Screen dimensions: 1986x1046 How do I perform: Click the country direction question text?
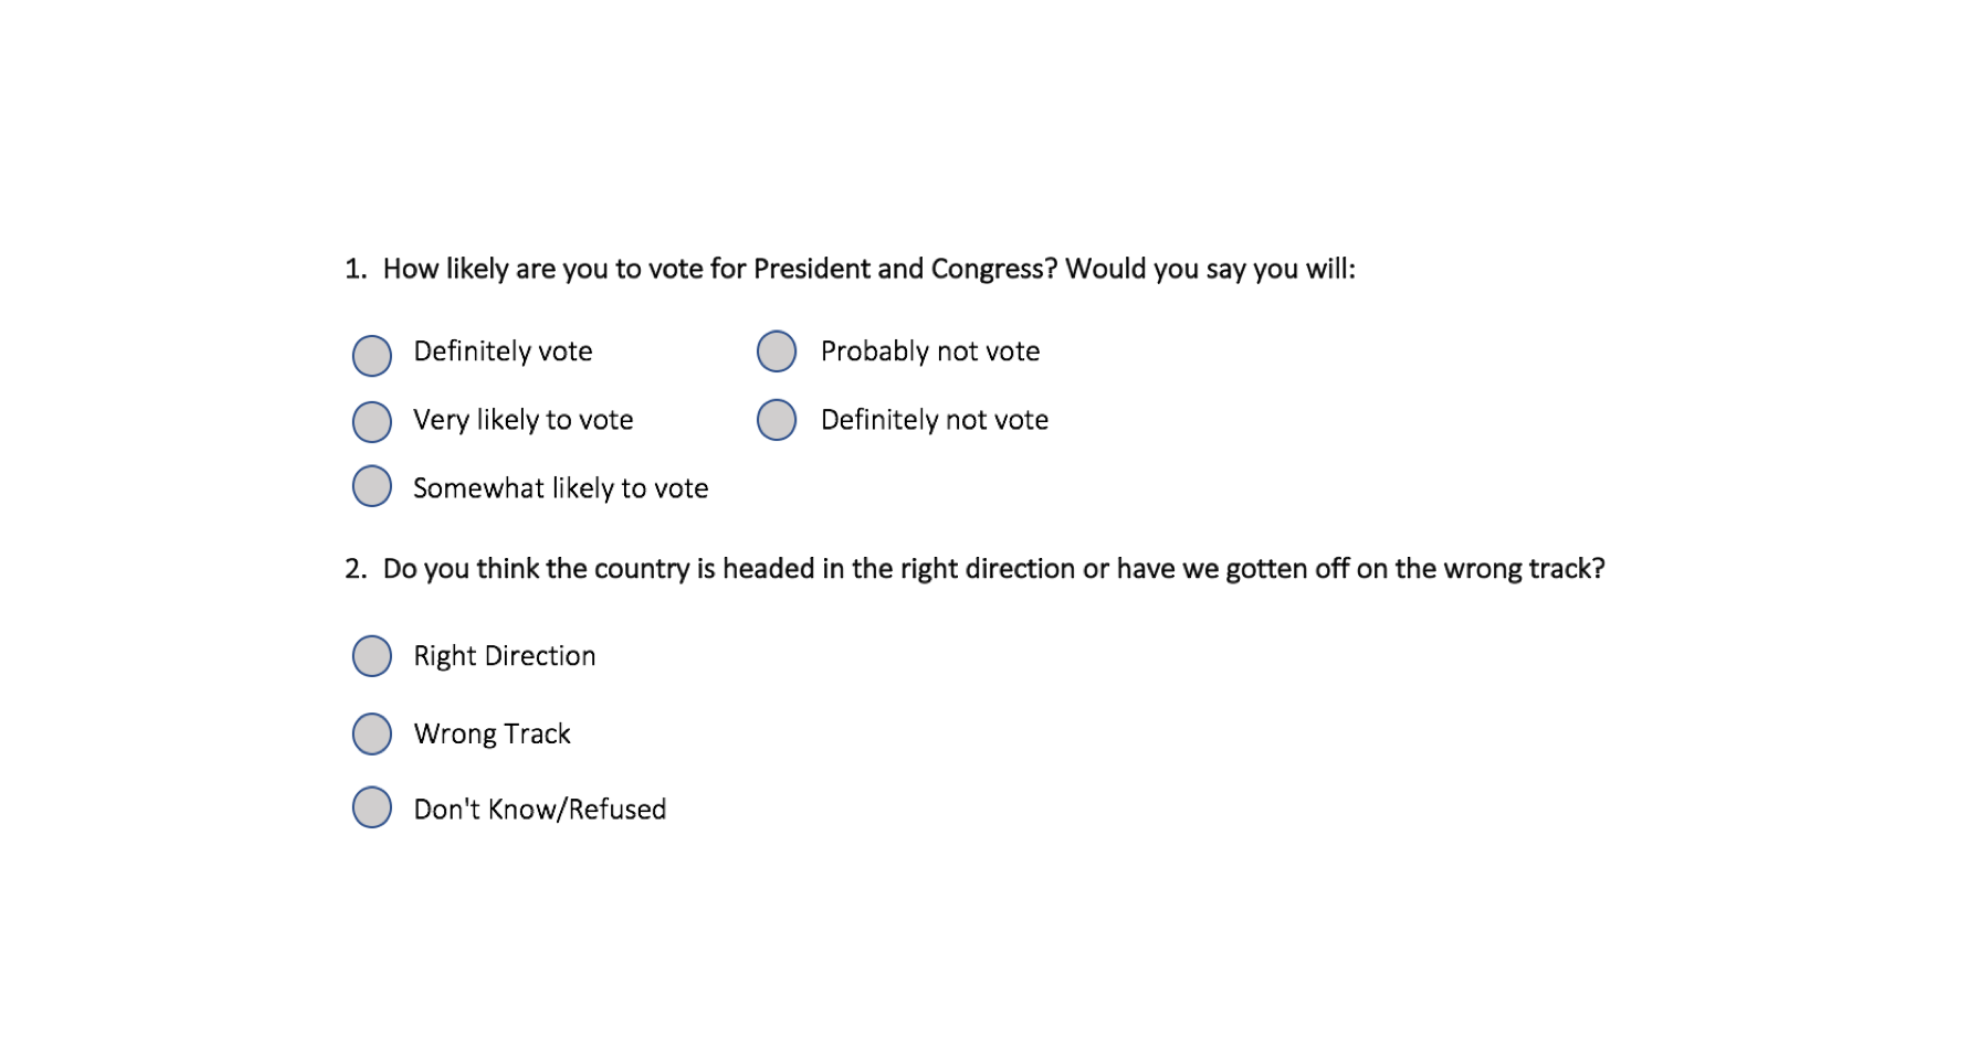click(x=993, y=569)
